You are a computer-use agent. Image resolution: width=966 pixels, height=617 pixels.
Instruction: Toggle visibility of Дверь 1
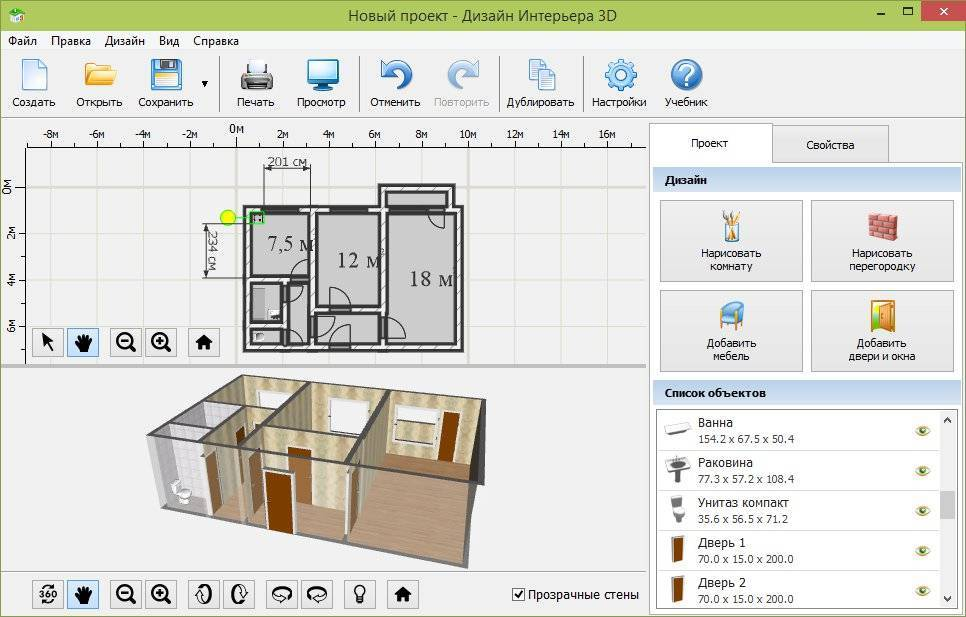coord(922,551)
